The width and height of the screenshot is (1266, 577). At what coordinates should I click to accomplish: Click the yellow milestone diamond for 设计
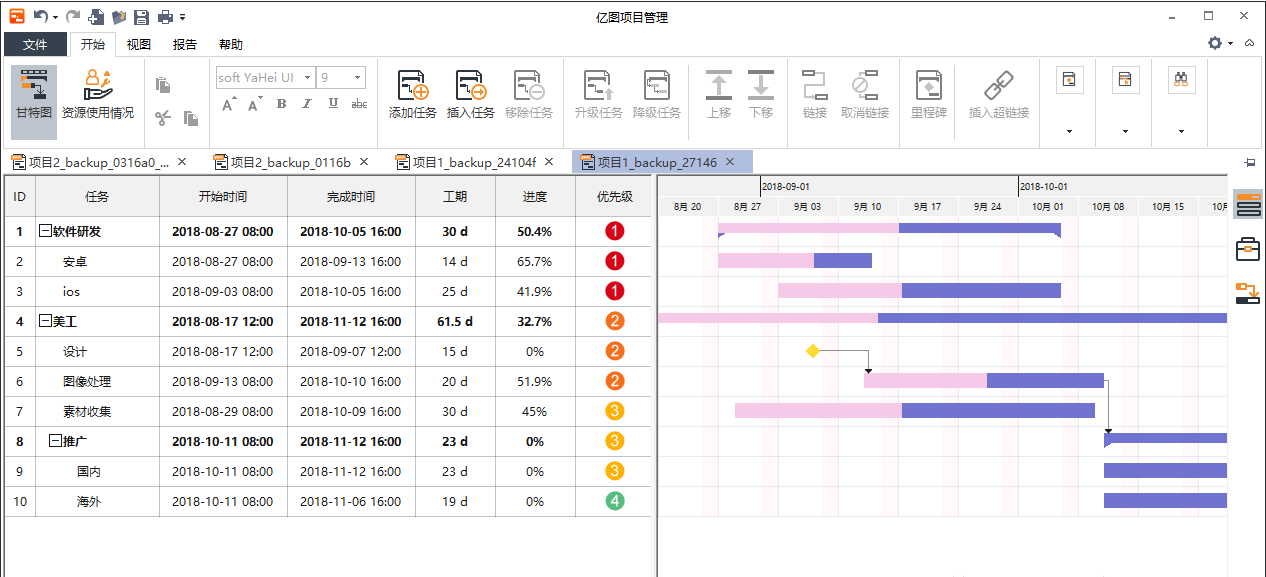812,351
